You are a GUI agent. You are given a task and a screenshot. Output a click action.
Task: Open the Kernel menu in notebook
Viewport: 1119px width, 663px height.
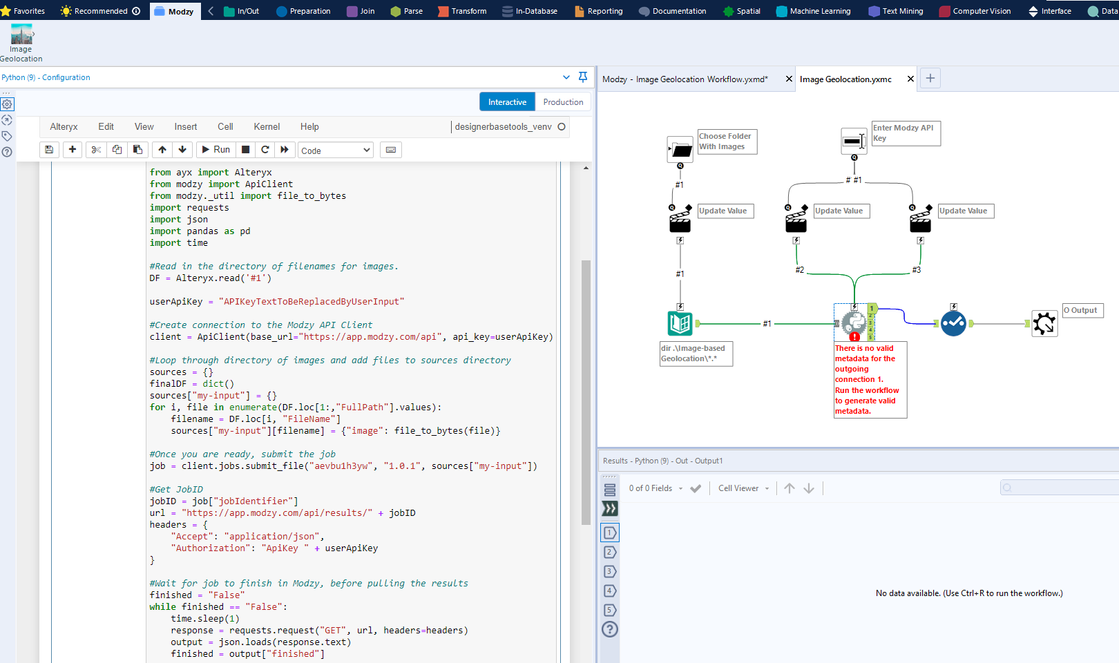pos(267,127)
